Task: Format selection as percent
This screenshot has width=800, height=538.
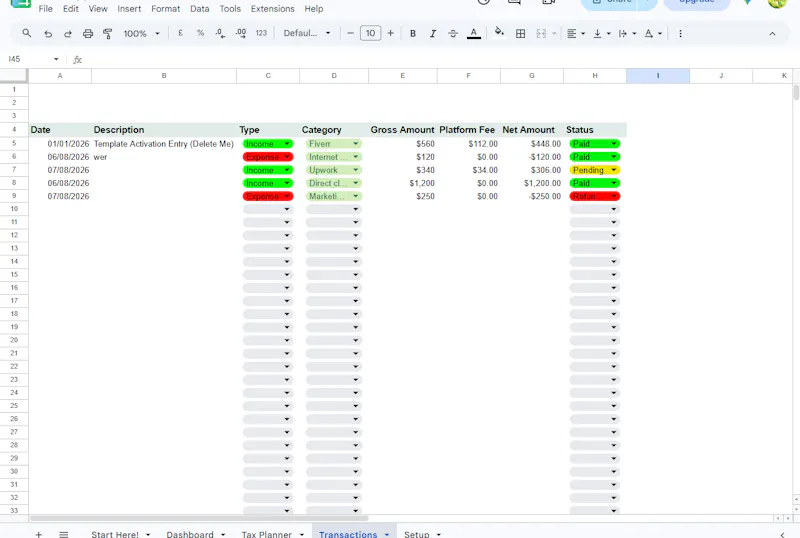Action: [201, 33]
